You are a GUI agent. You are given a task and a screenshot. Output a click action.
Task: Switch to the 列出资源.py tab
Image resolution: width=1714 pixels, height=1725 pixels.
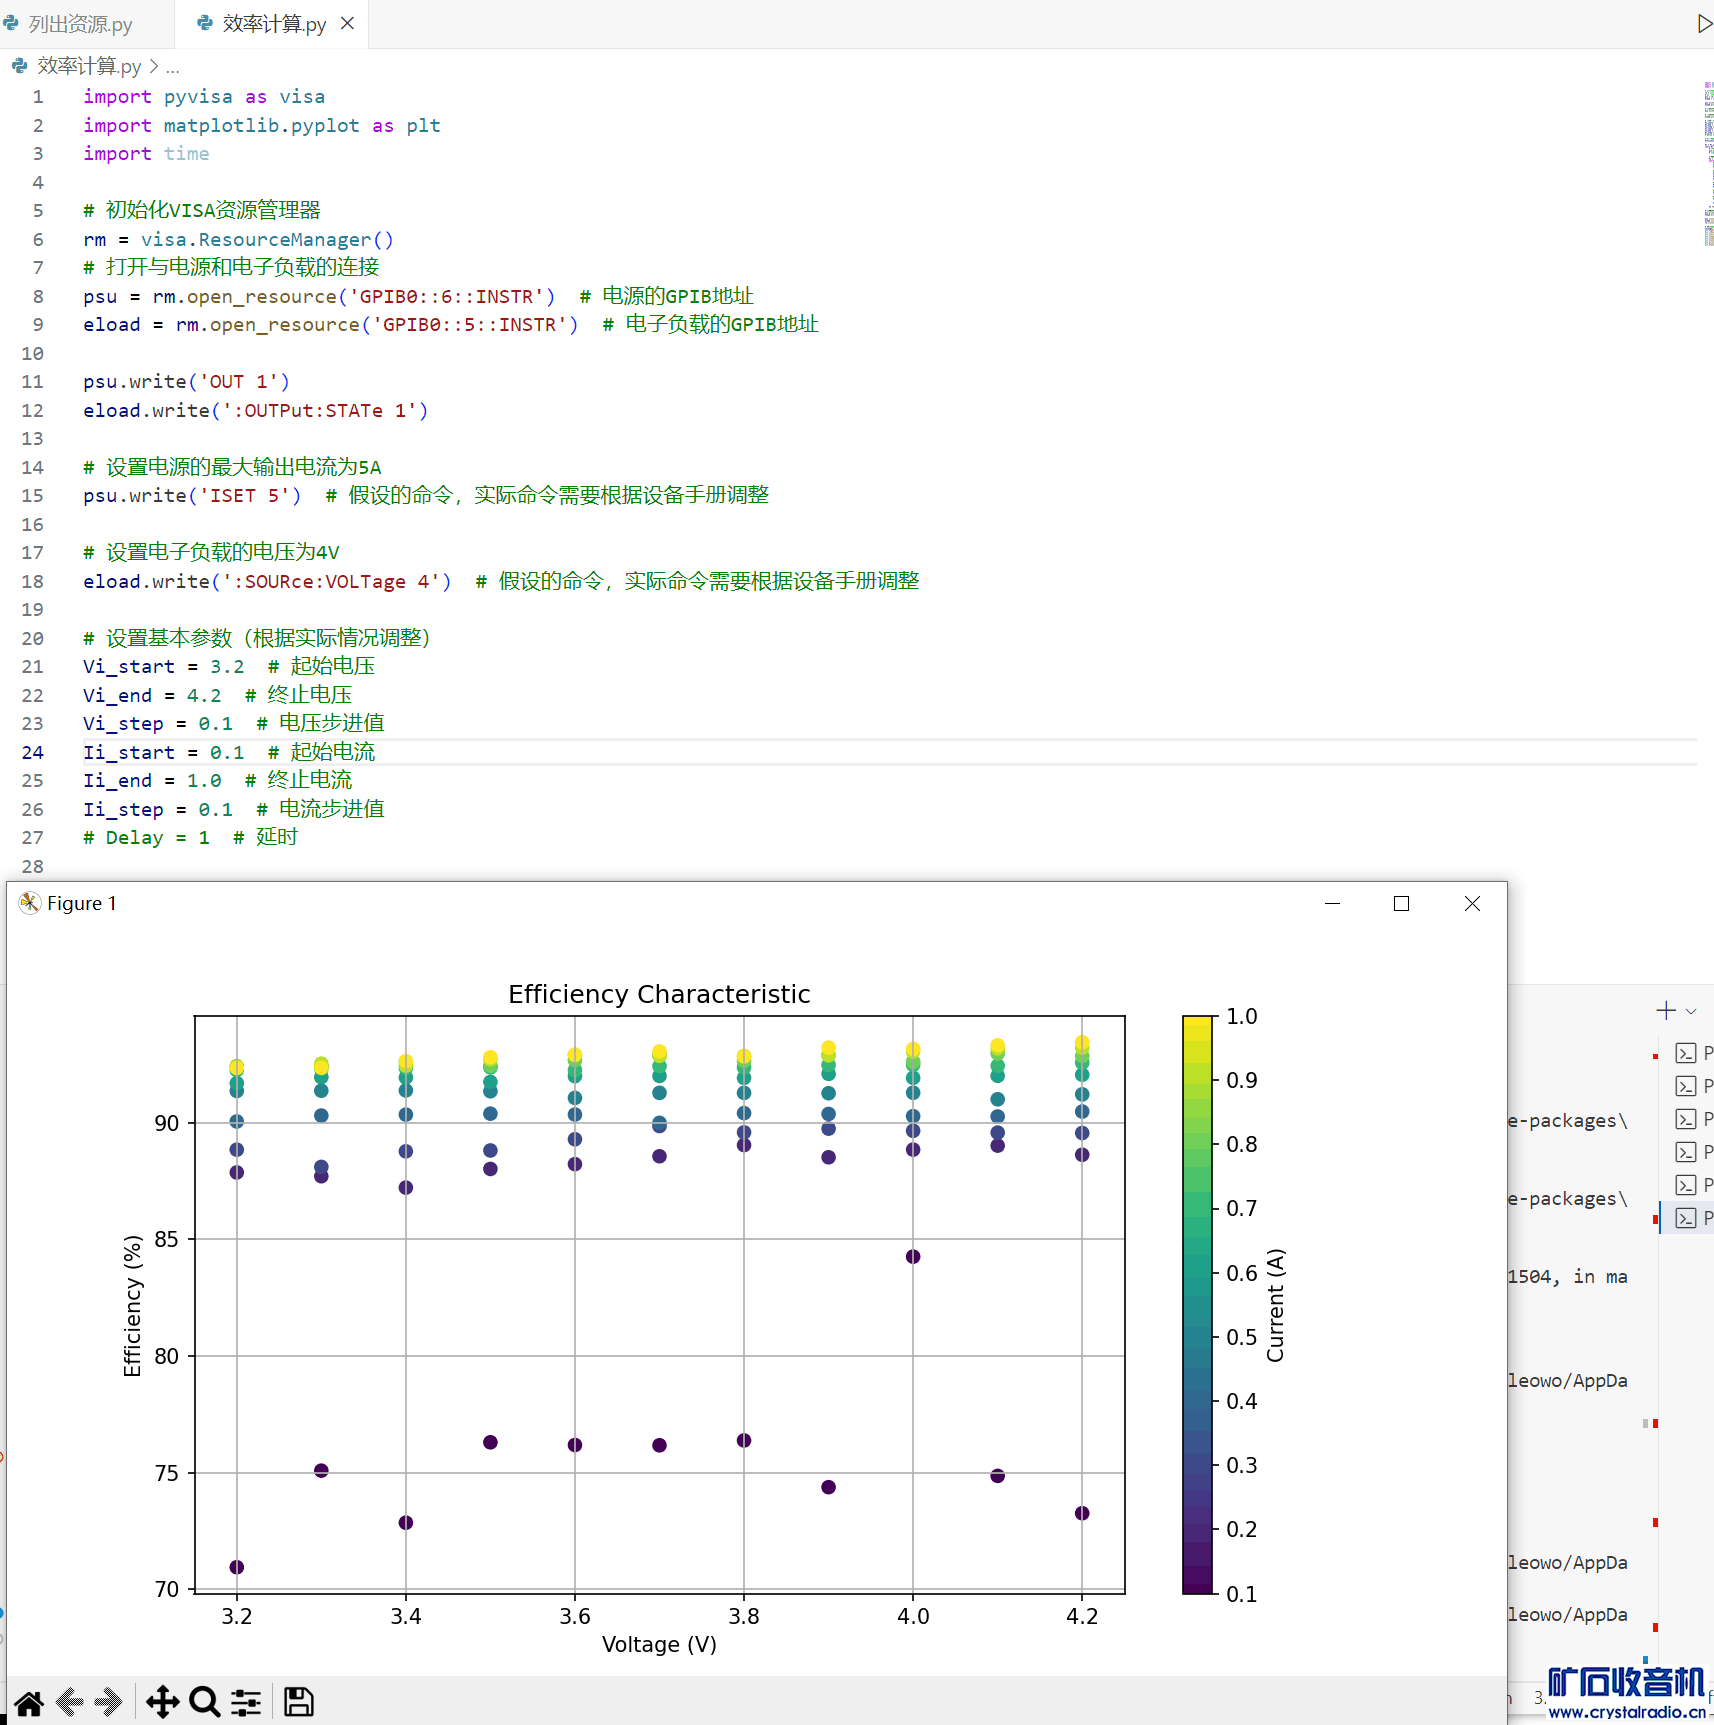click(80, 24)
